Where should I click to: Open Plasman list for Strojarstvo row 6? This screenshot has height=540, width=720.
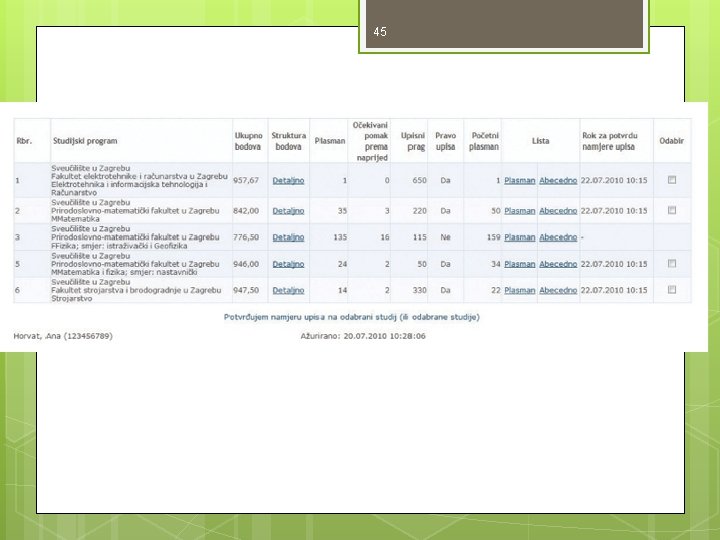pos(520,290)
